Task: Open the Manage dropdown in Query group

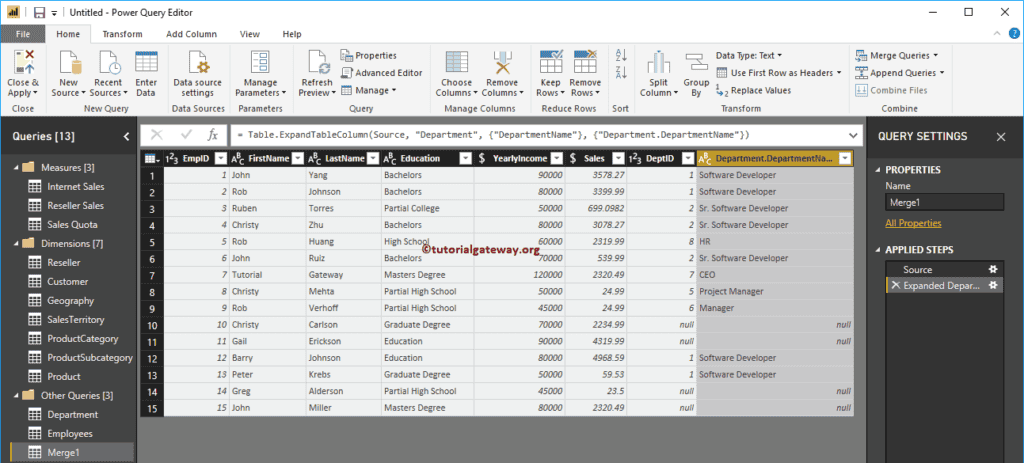Action: click(x=369, y=90)
